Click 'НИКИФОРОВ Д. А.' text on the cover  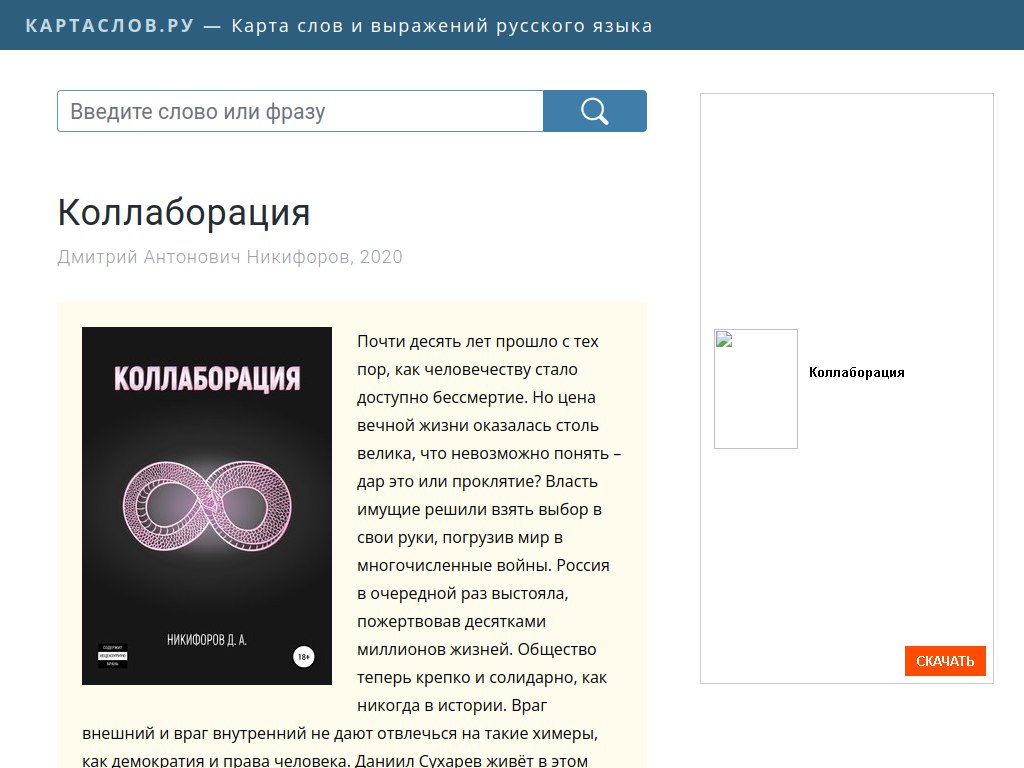(206, 639)
